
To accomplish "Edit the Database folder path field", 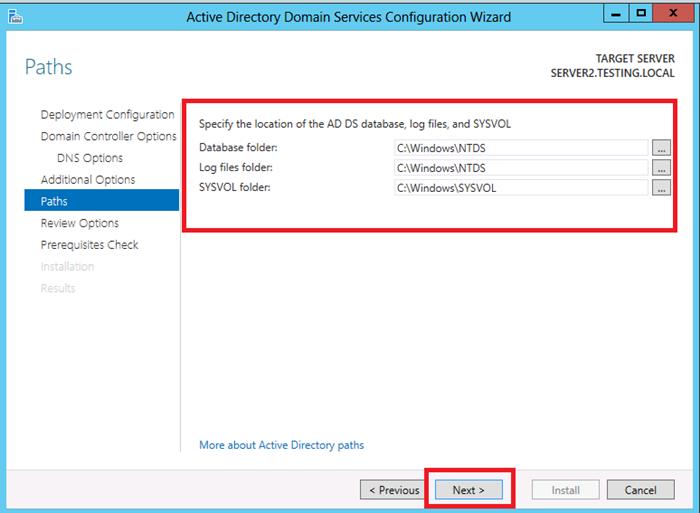I will 521,148.
